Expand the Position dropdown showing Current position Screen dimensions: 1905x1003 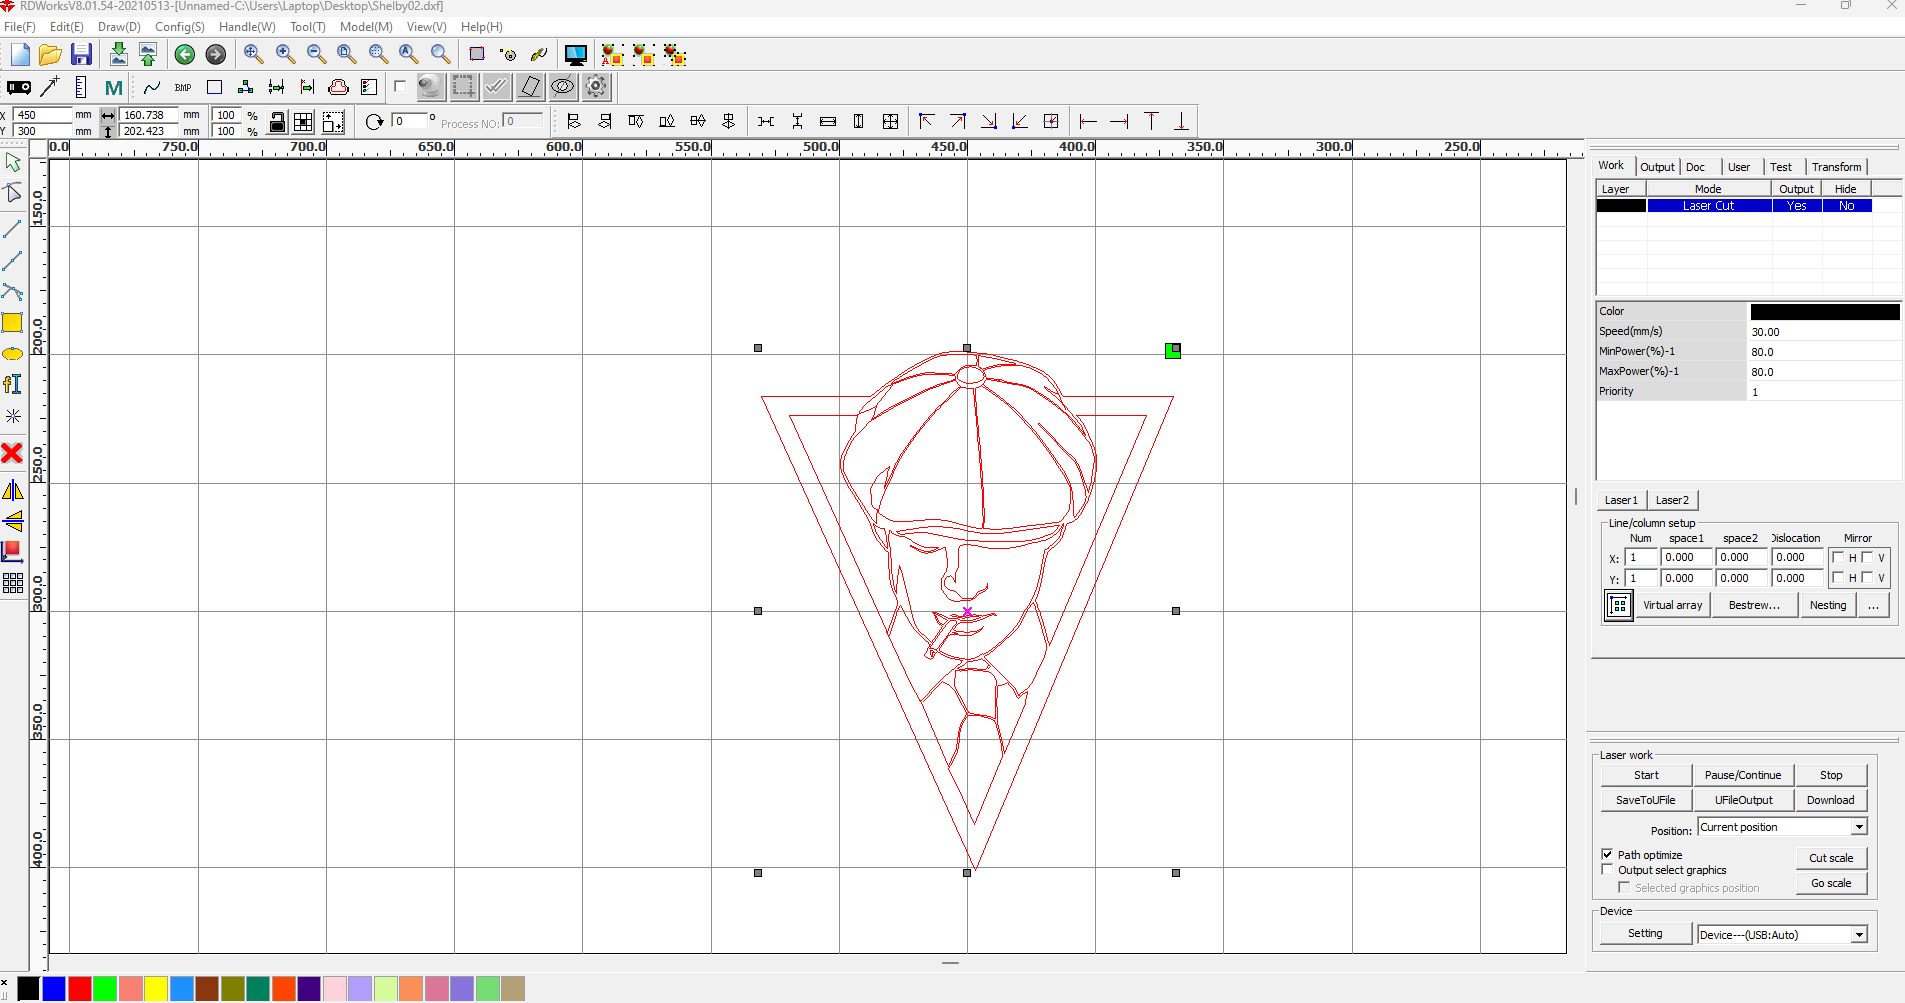click(1858, 827)
